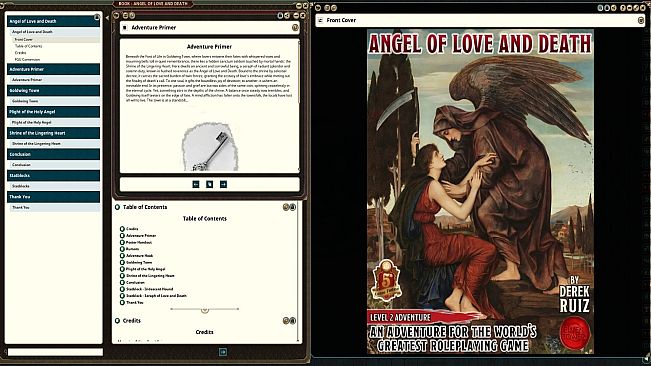This screenshot has width=651, height=366.
Task: Click third toolbar icon in Adventure Primer window
Action: [132, 15]
